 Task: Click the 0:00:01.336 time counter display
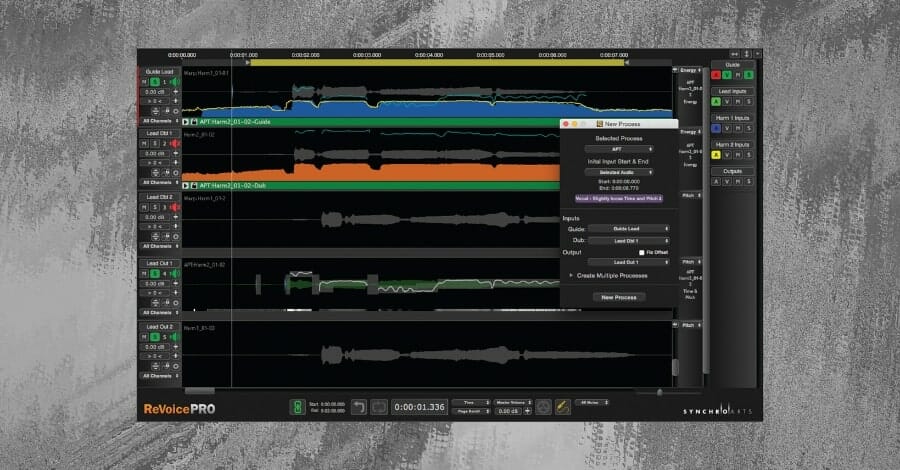coord(420,407)
